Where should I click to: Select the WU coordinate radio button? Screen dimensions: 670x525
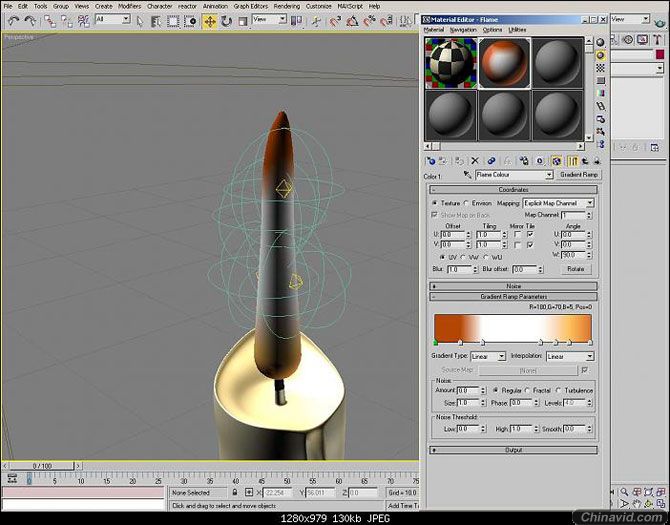(x=485, y=258)
